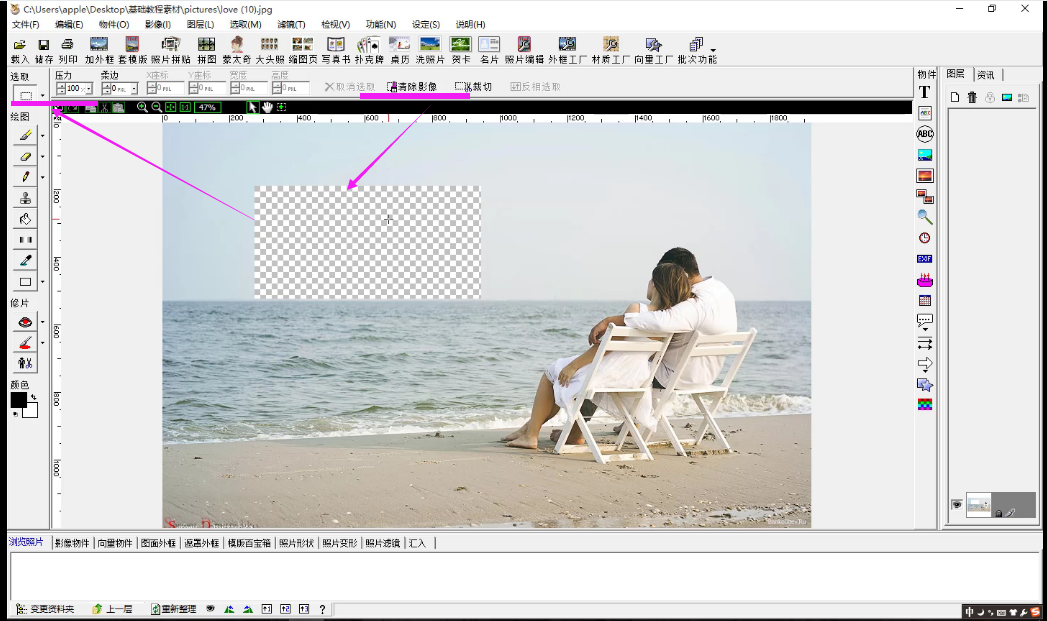Image resolution: width=1047 pixels, height=621 pixels.
Task: Open the 文件(F) menu
Action: coord(25,24)
